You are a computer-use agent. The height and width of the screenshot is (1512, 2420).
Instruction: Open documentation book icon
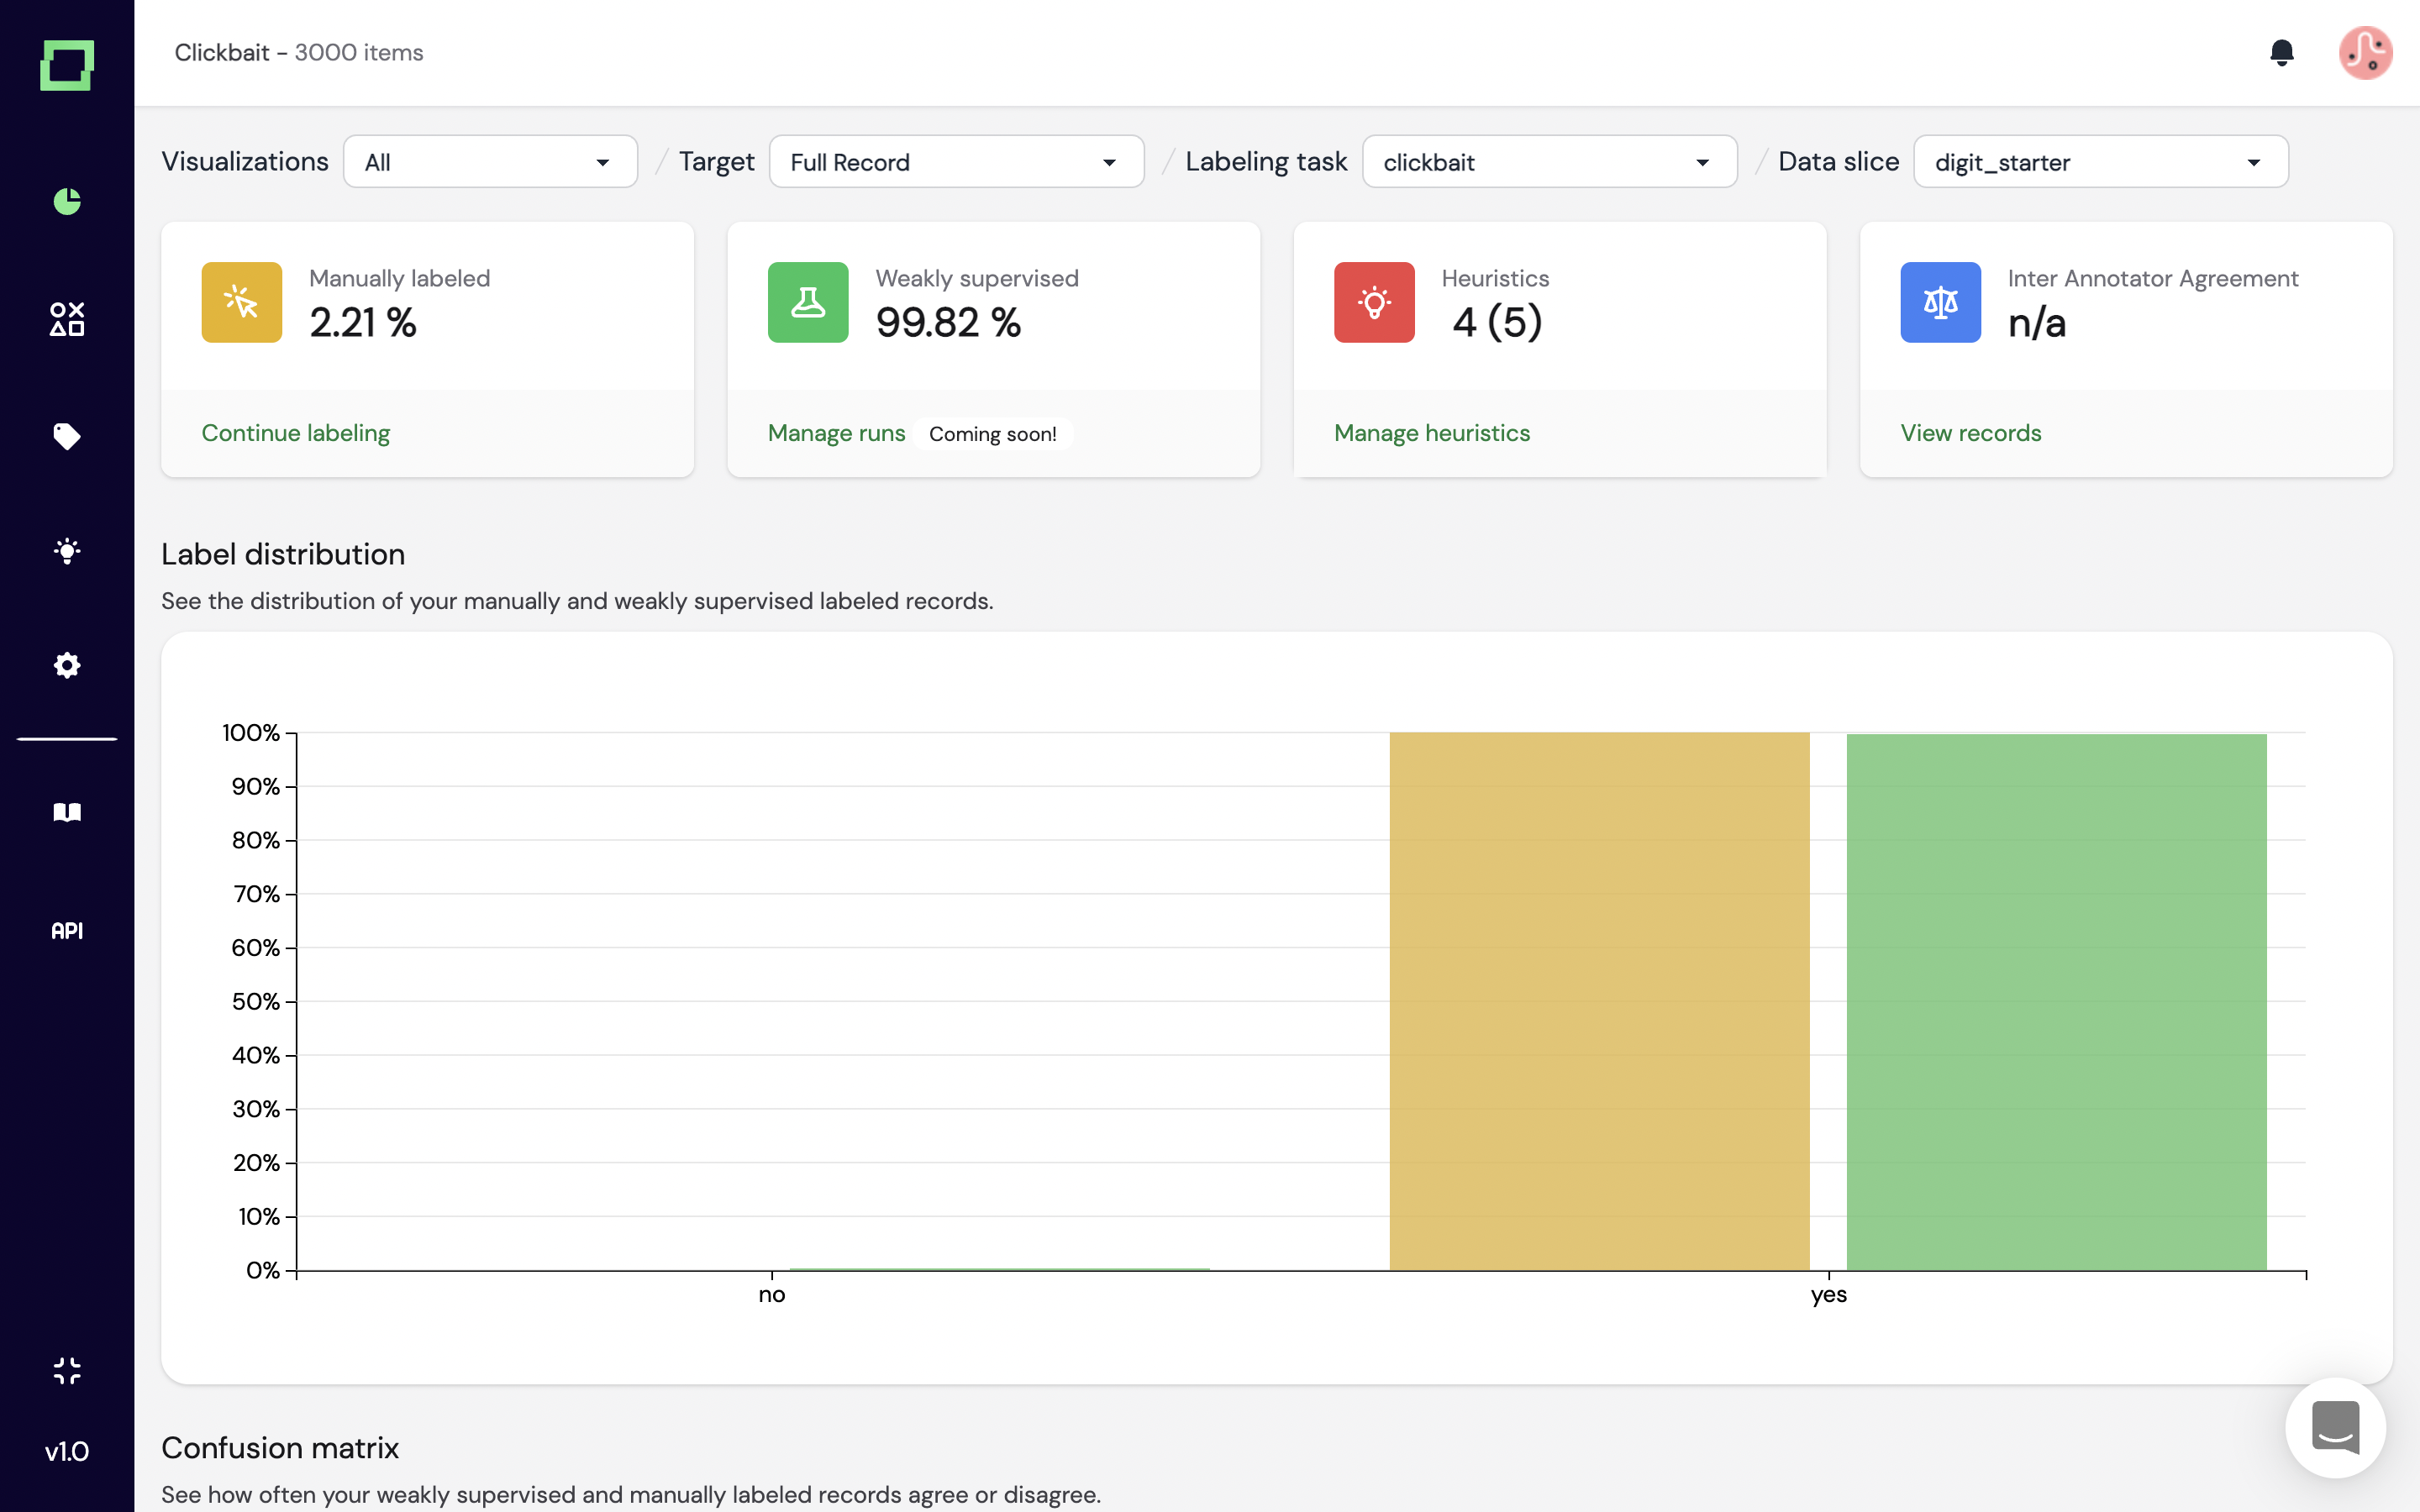(67, 812)
